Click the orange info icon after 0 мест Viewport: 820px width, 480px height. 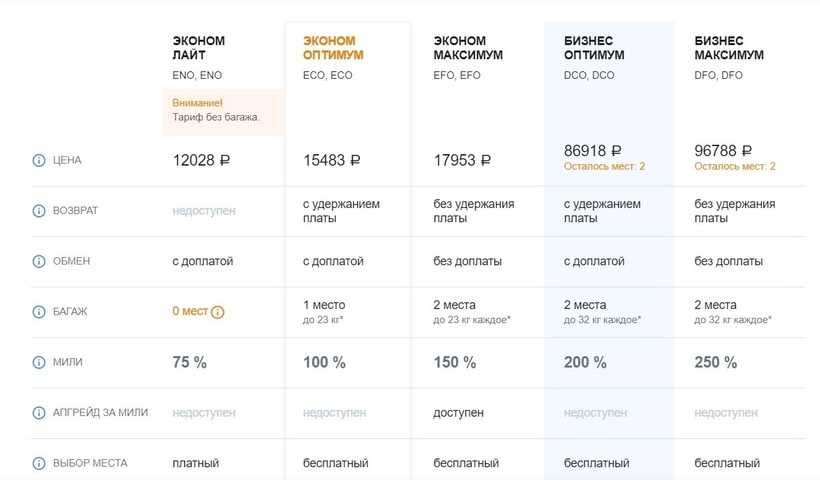point(218,312)
